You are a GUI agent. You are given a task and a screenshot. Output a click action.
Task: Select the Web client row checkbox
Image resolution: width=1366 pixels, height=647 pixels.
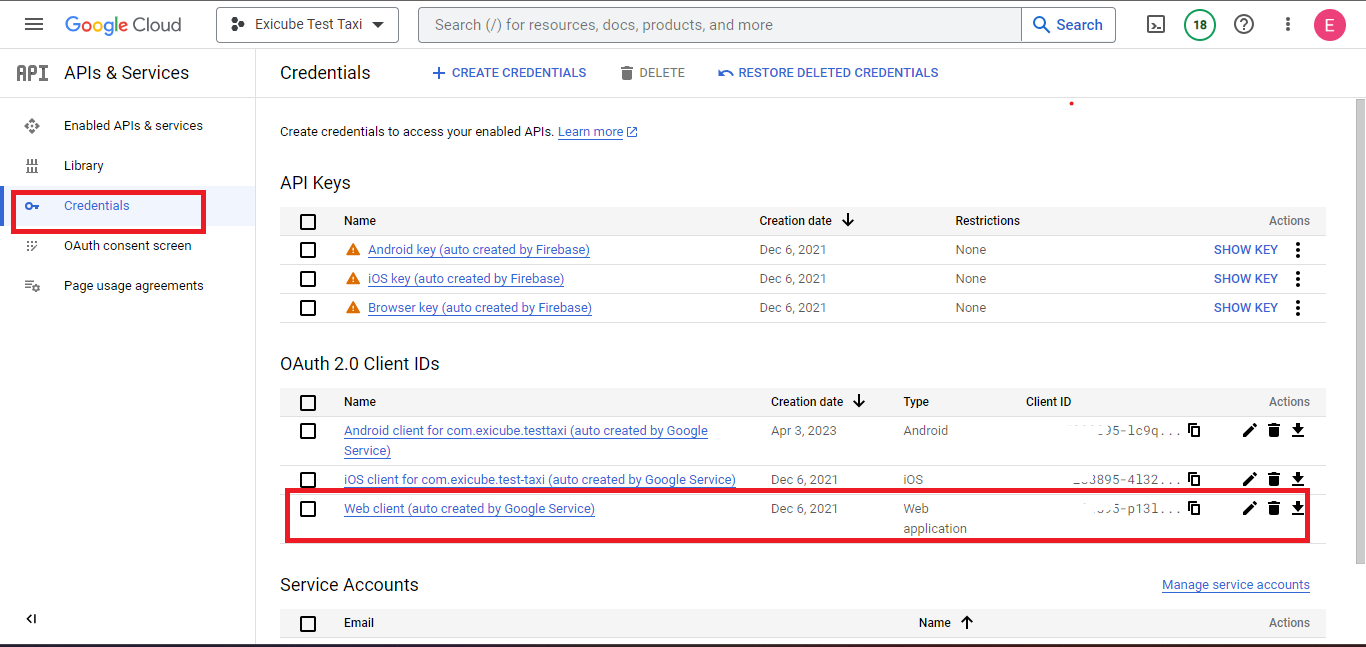308,509
